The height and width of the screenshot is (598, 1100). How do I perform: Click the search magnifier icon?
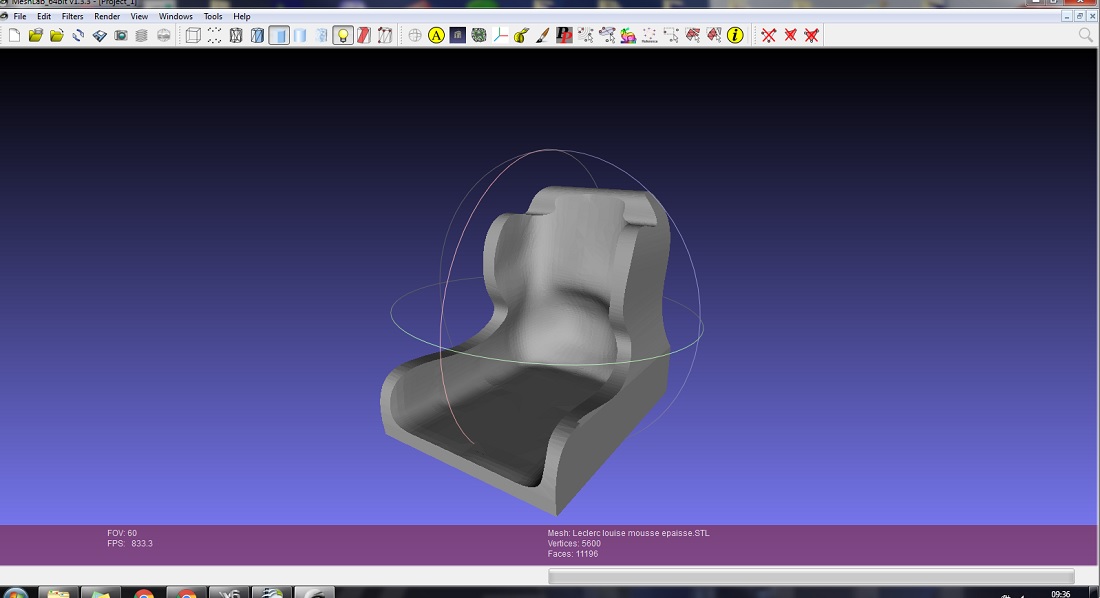point(1085,35)
